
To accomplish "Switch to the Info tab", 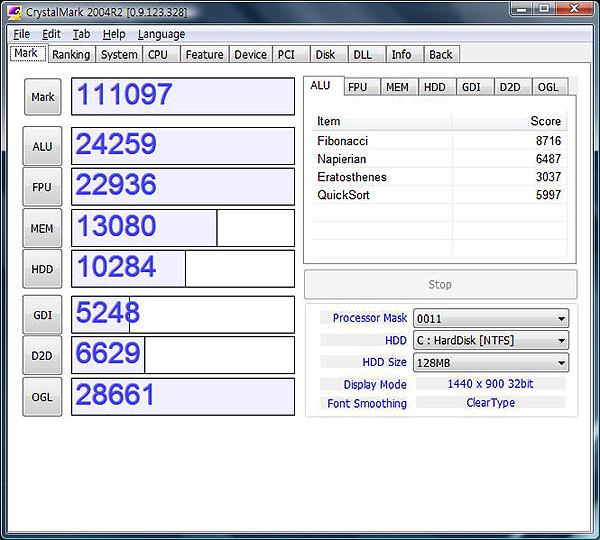I will pyautogui.click(x=404, y=54).
